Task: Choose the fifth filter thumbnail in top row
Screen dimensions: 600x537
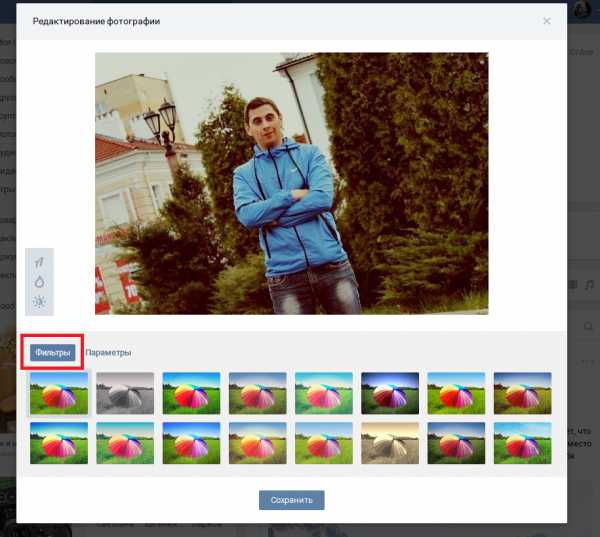Action: (x=324, y=393)
